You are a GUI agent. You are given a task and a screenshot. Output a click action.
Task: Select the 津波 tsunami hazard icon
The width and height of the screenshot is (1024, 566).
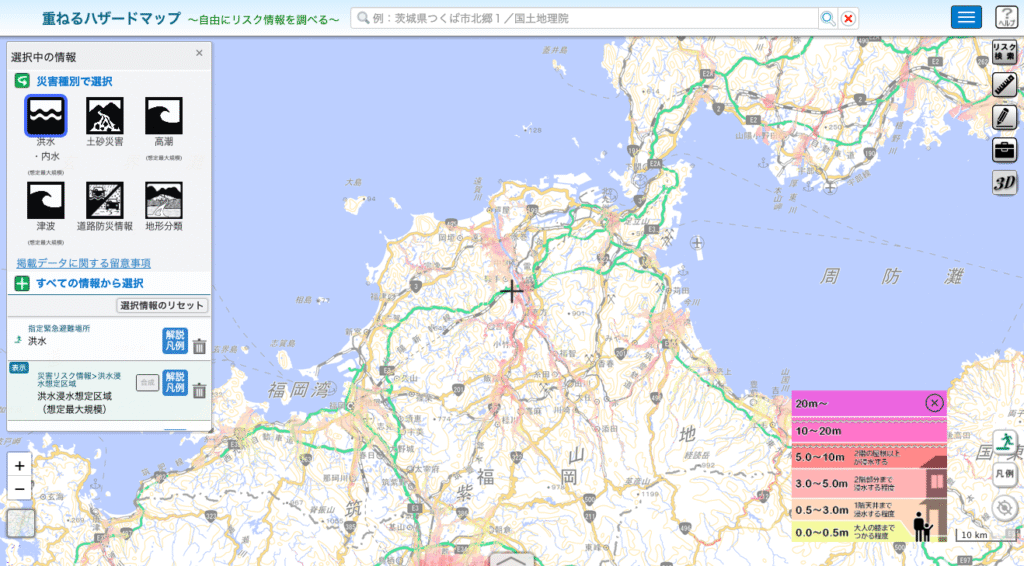coord(46,200)
